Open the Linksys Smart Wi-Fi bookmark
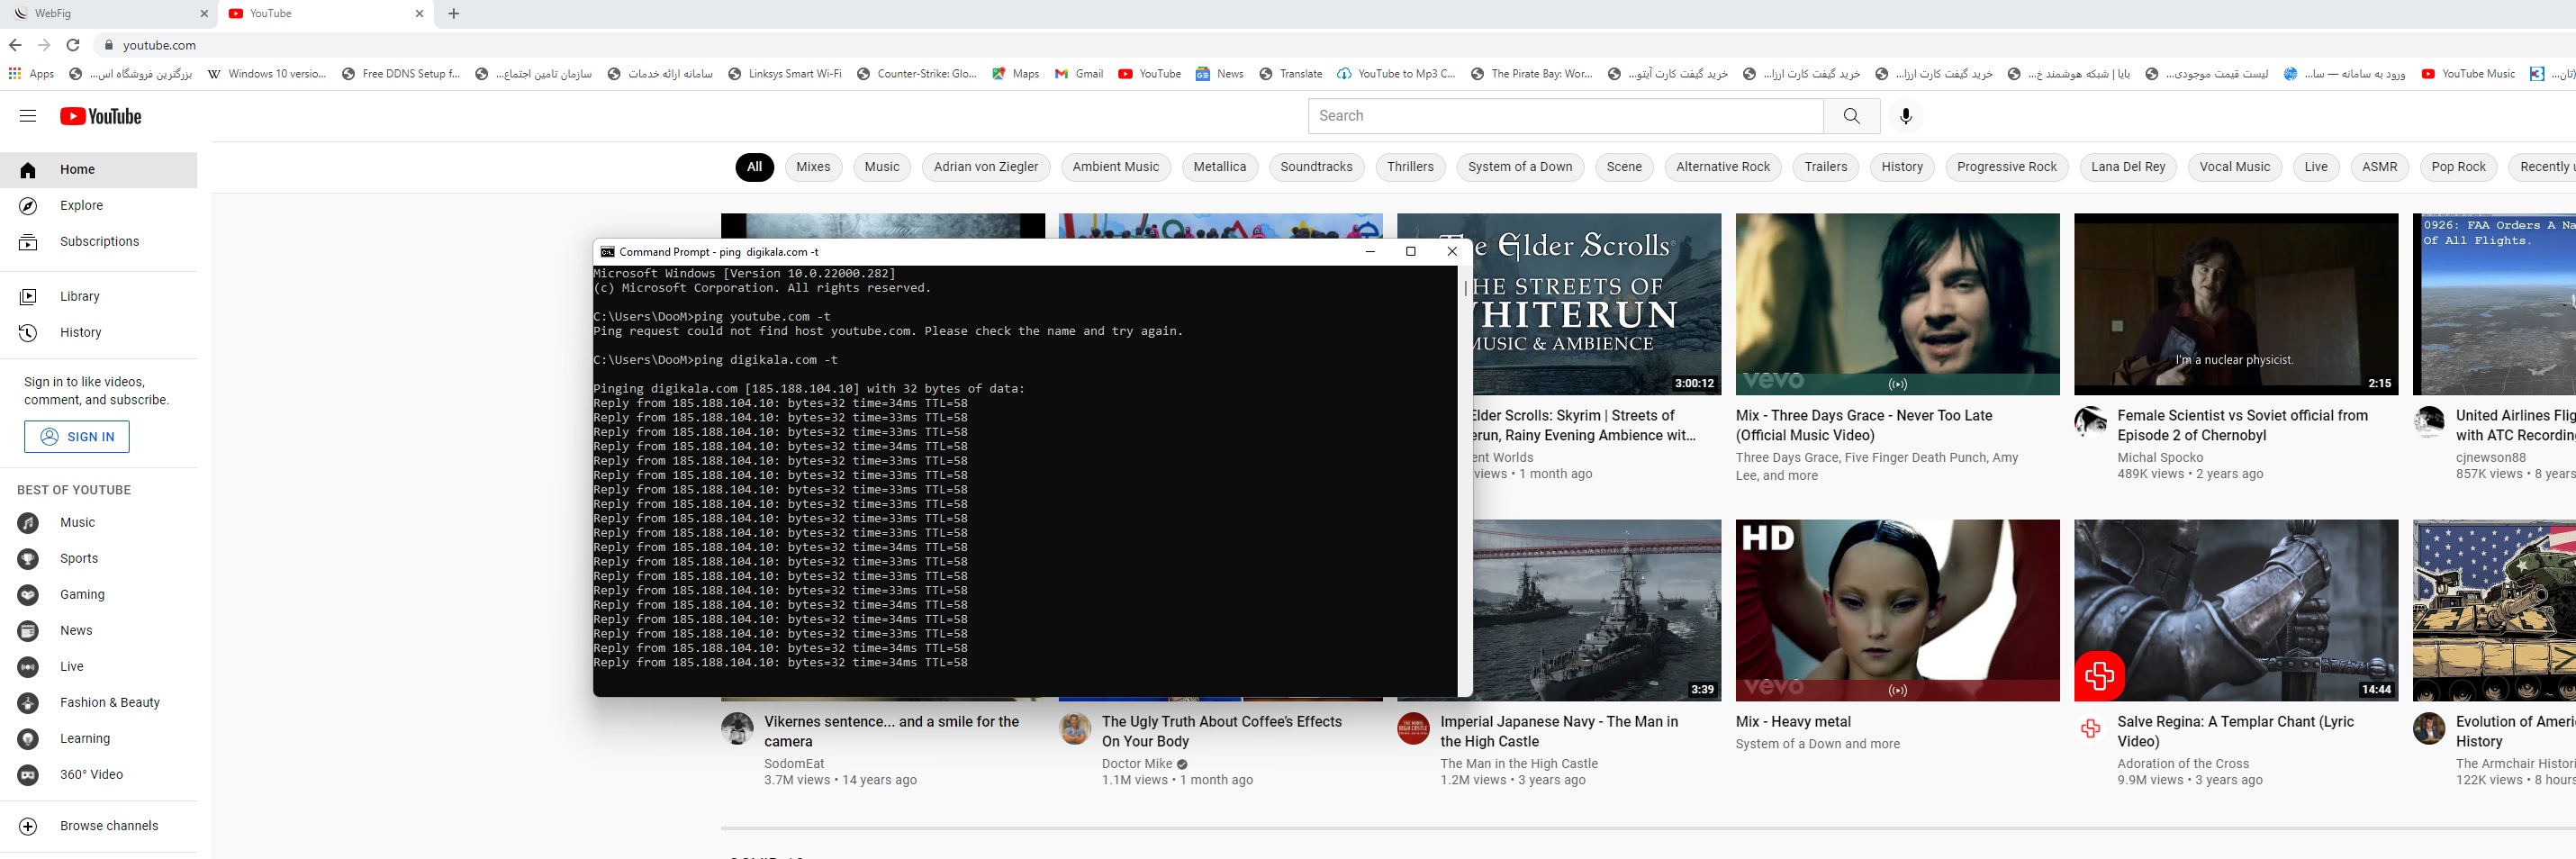The height and width of the screenshot is (859, 2576). 785,74
